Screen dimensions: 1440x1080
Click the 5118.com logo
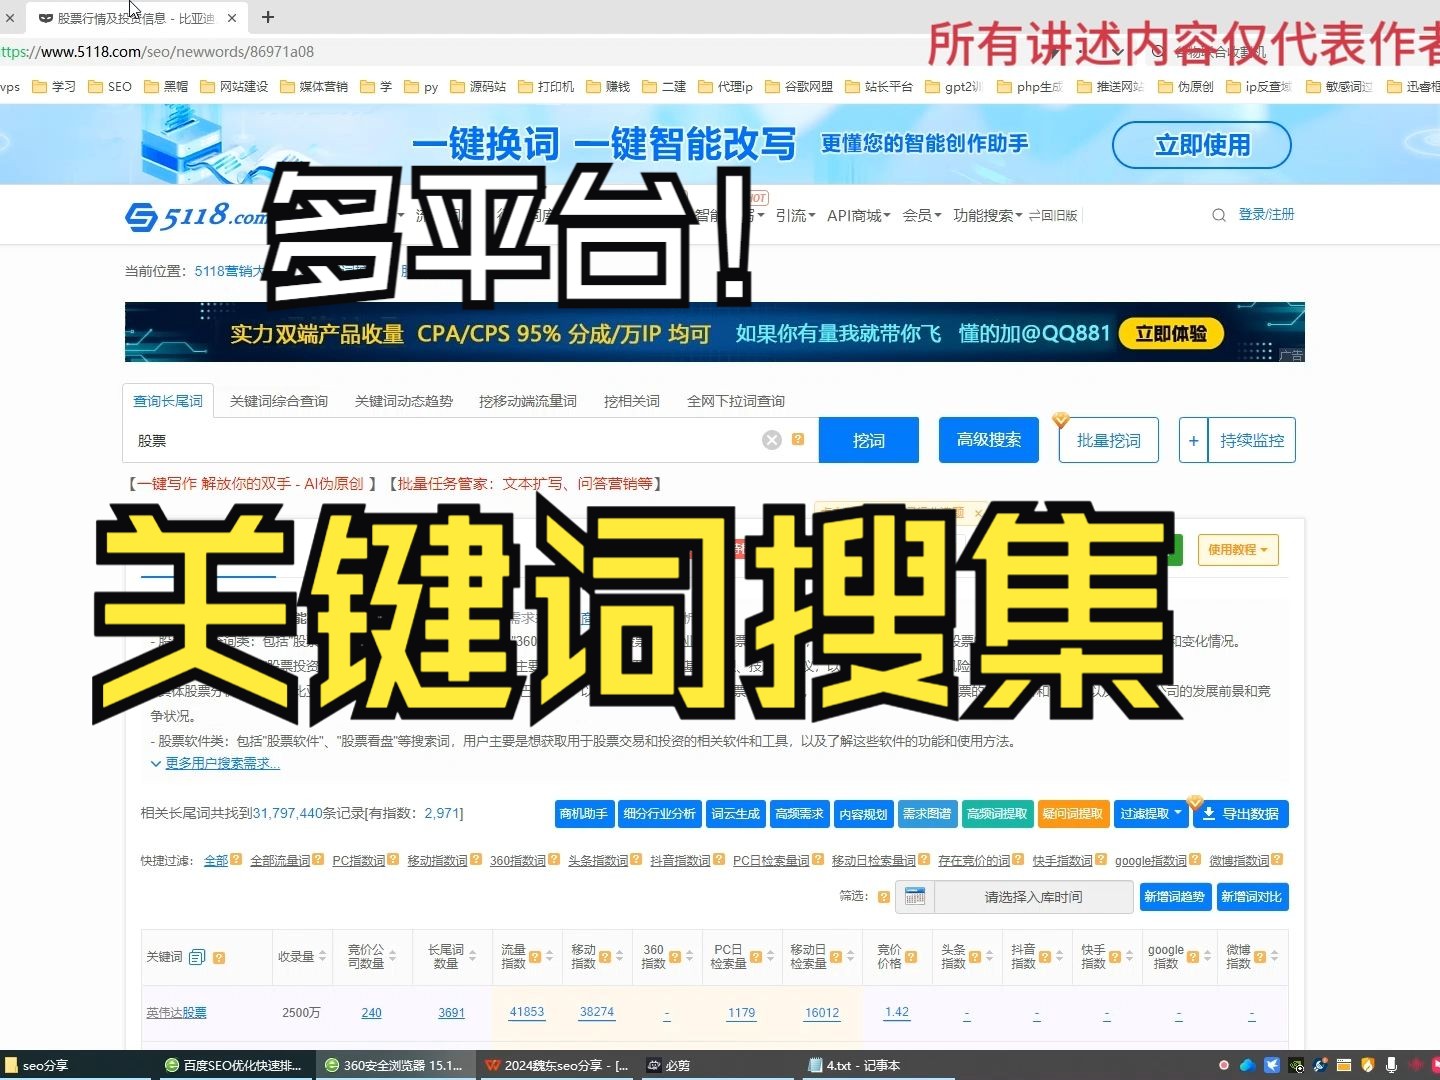(x=196, y=215)
